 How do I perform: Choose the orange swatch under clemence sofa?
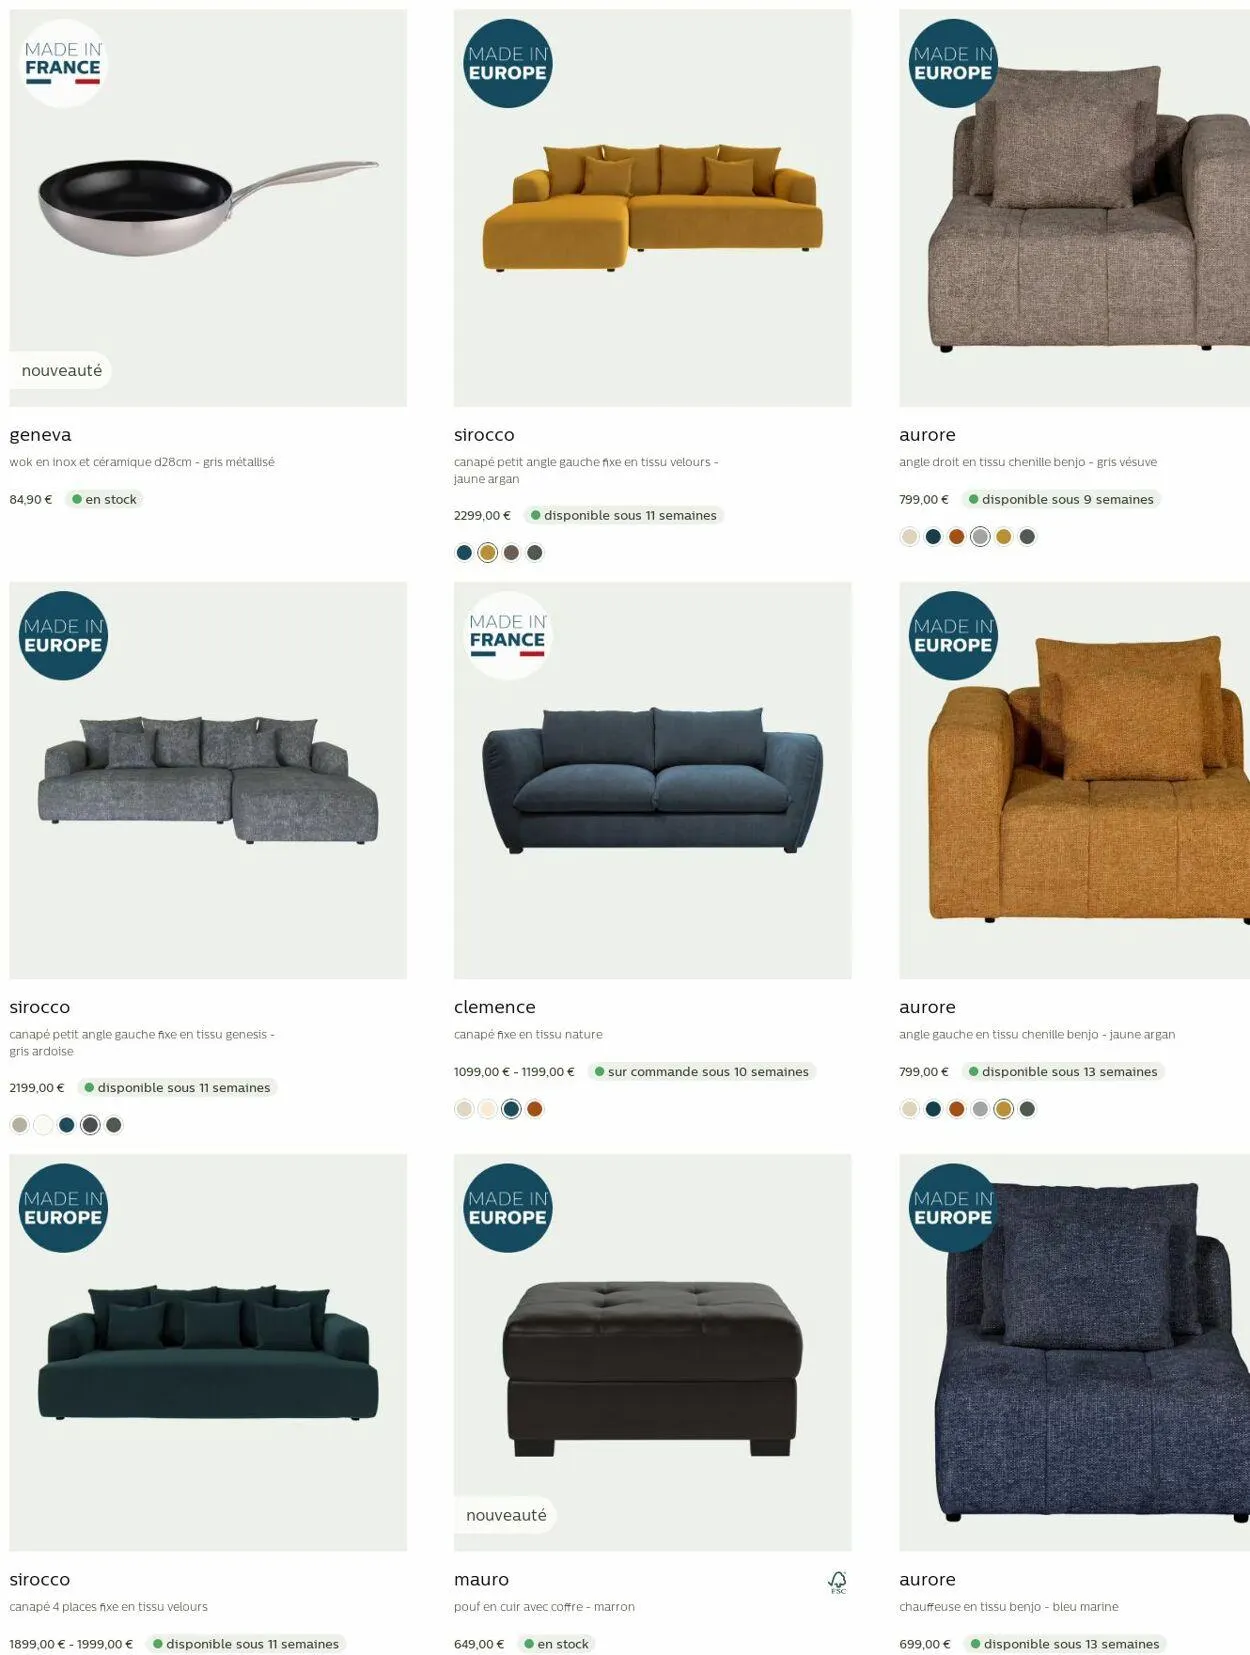(x=535, y=1109)
